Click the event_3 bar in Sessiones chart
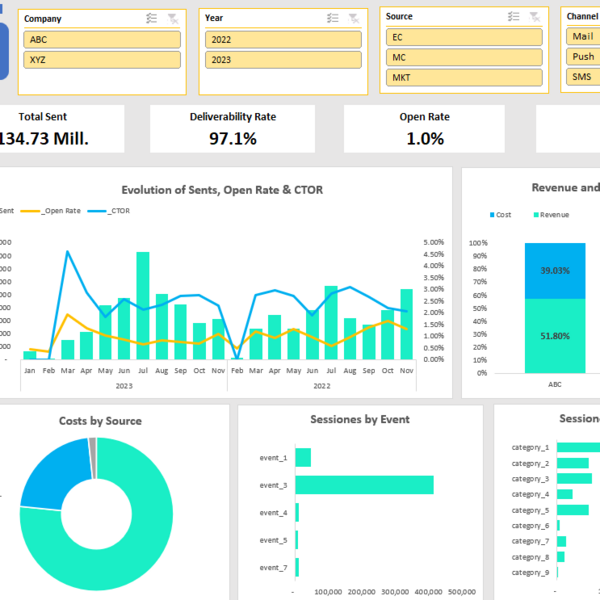Viewport: 600px width, 600px height. pos(364,485)
